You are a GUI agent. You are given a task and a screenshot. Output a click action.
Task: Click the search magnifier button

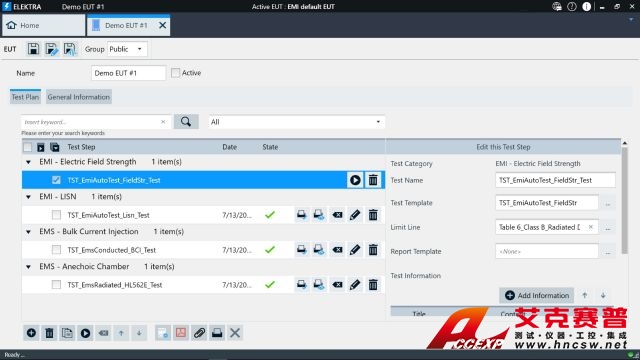pos(186,122)
